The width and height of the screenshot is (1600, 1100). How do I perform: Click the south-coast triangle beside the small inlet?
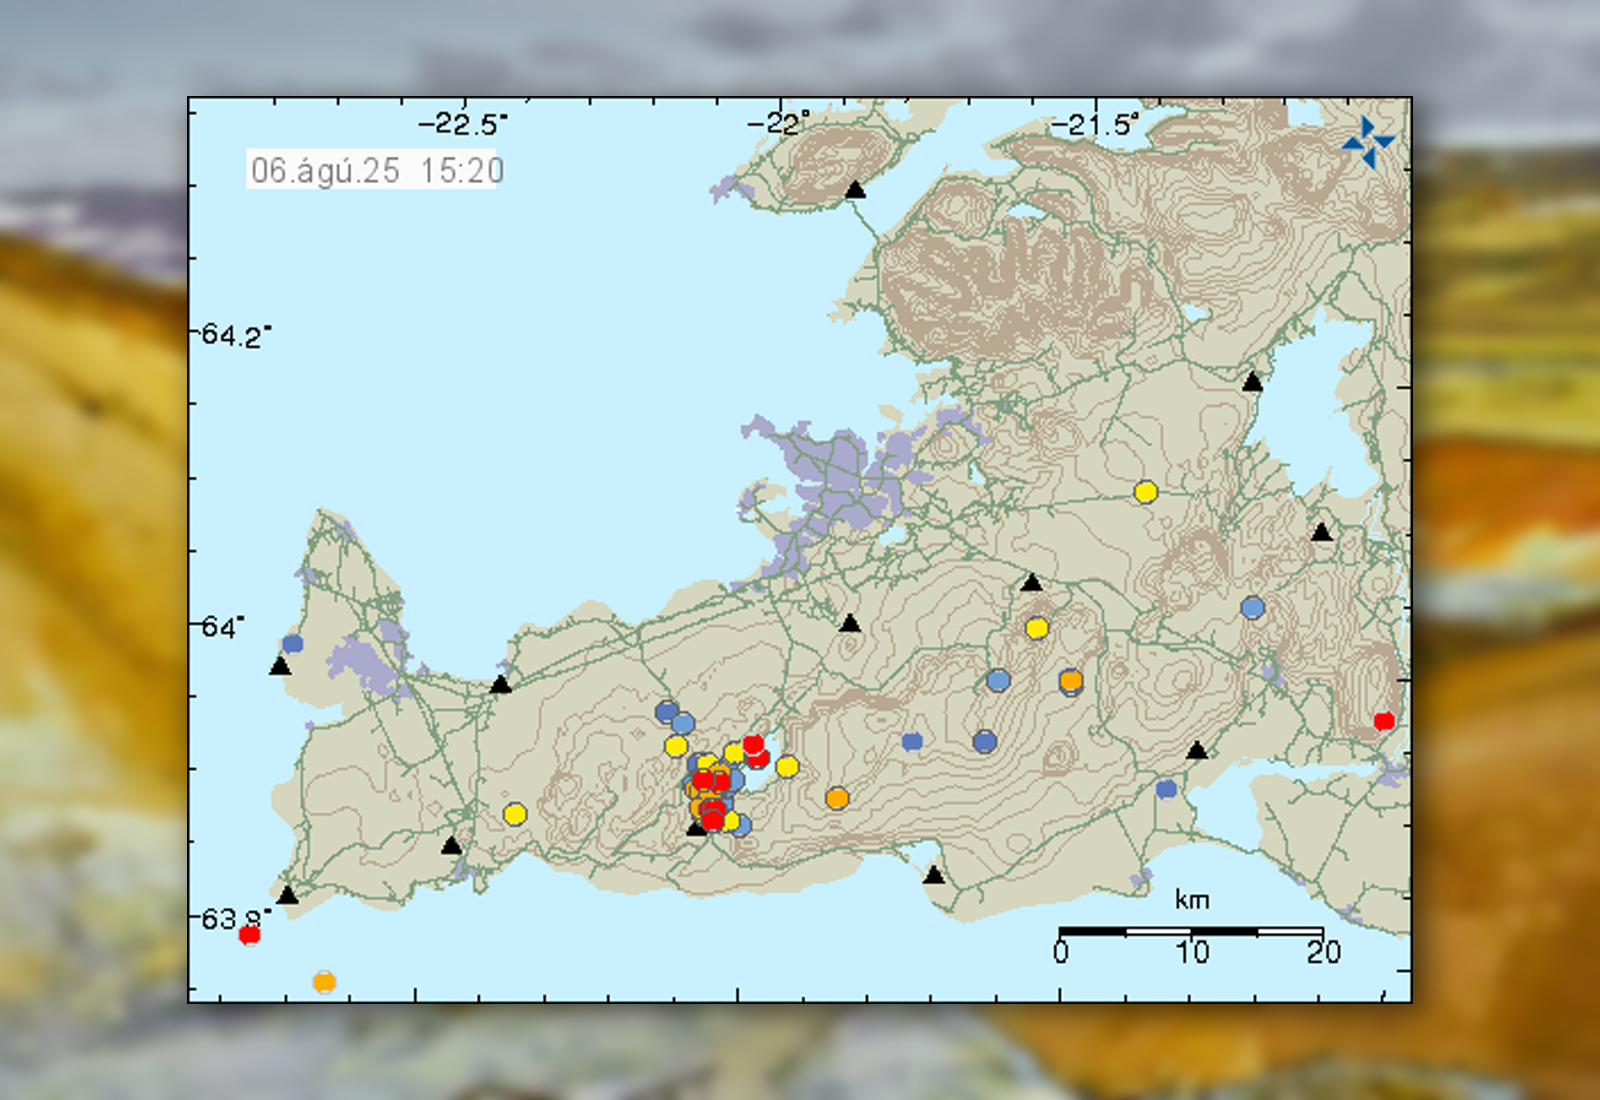934,875
